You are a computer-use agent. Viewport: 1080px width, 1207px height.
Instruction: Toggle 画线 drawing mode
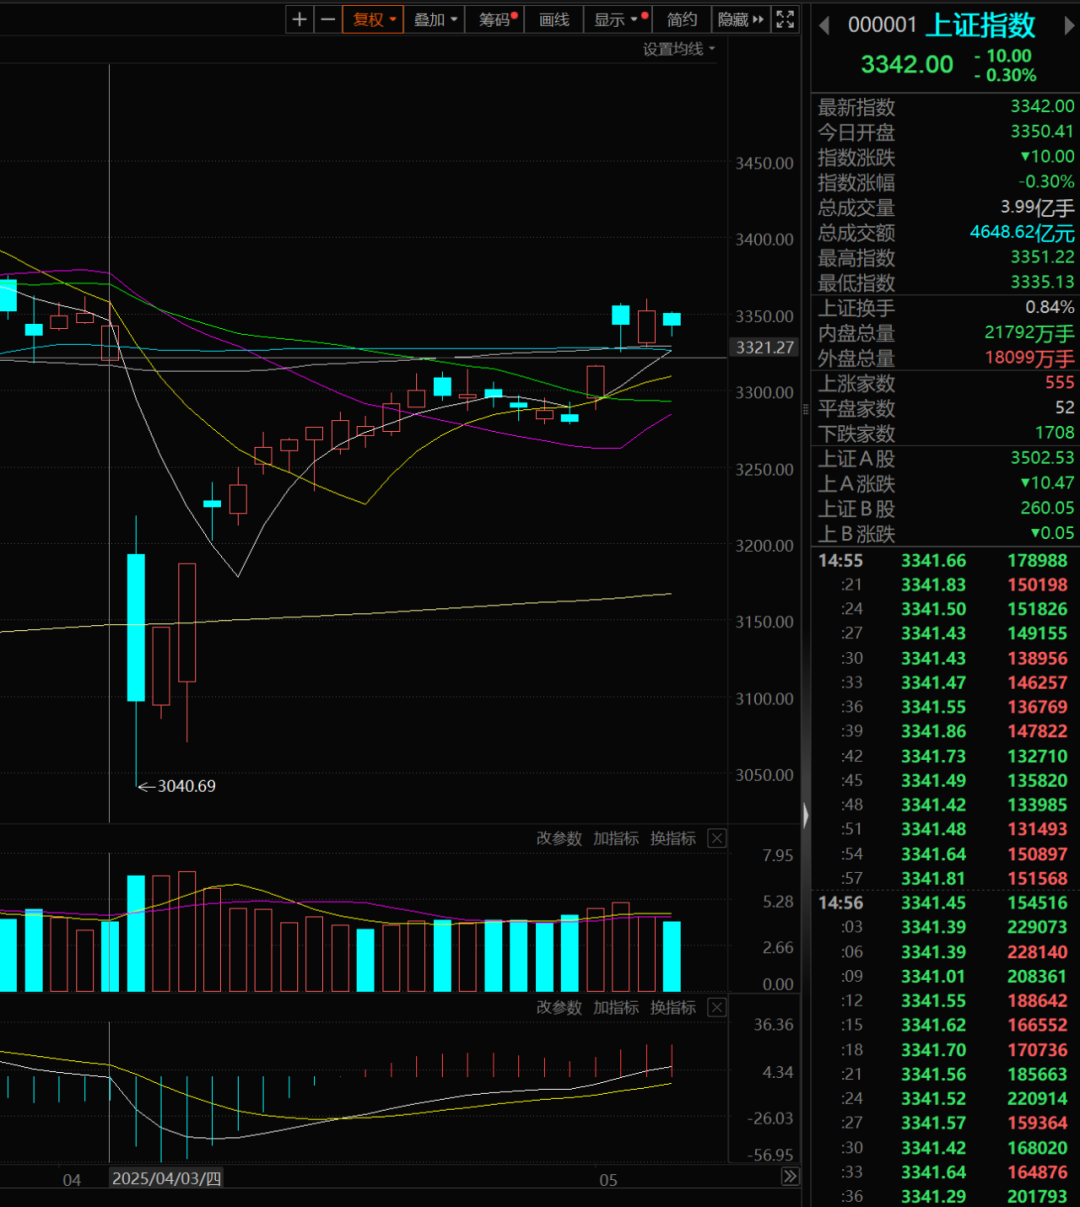554,19
